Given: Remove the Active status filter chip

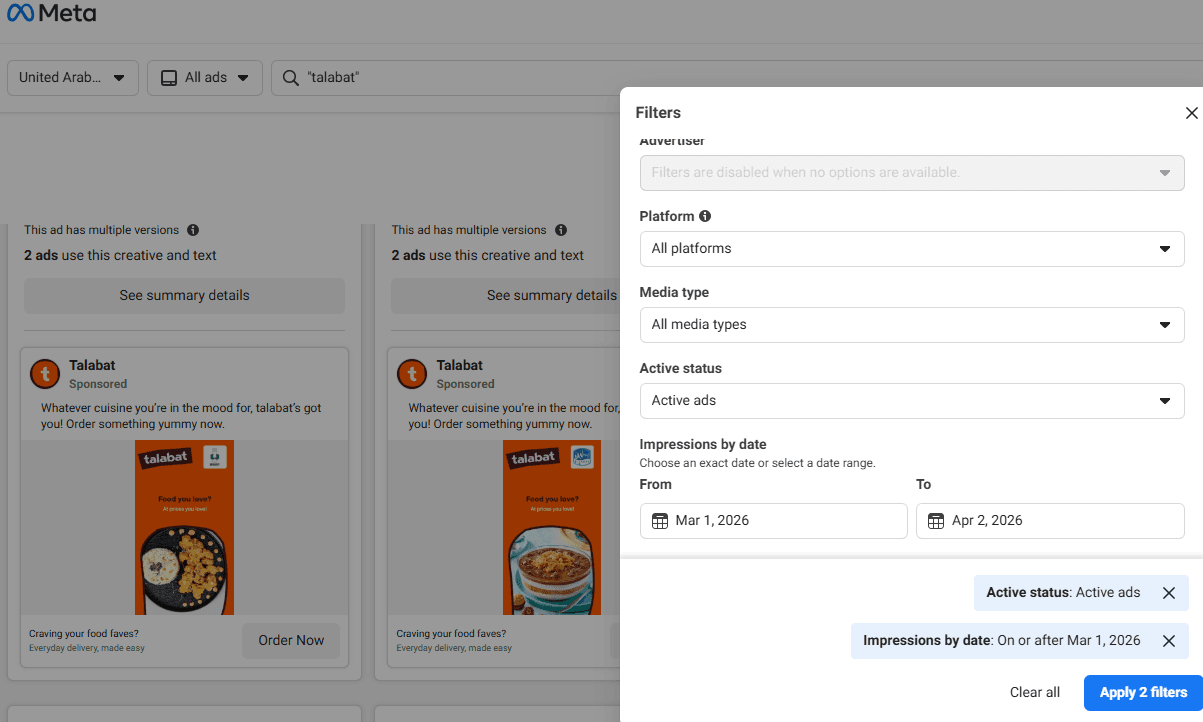Looking at the screenshot, I should click(1168, 593).
